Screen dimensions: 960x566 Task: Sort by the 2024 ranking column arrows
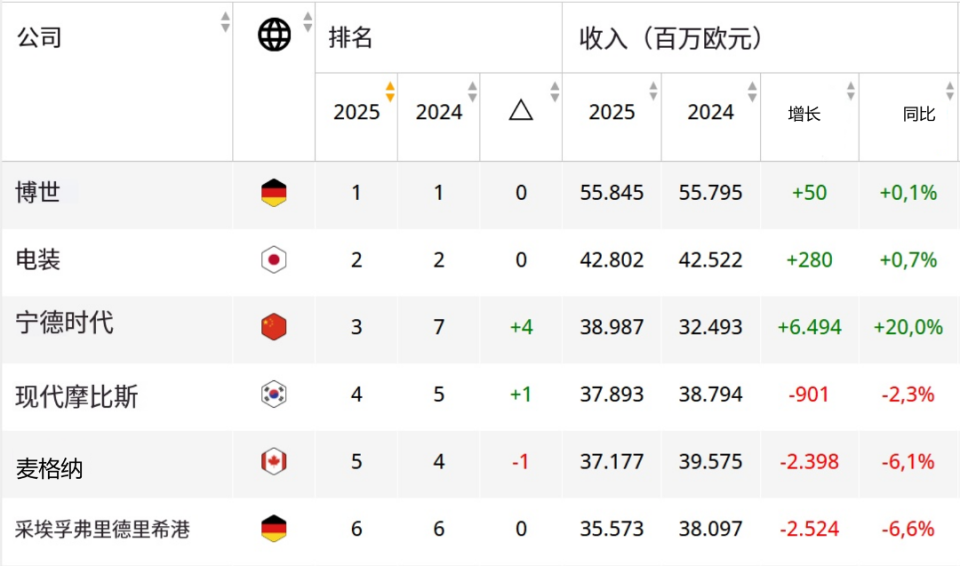pyautogui.click(x=472, y=91)
